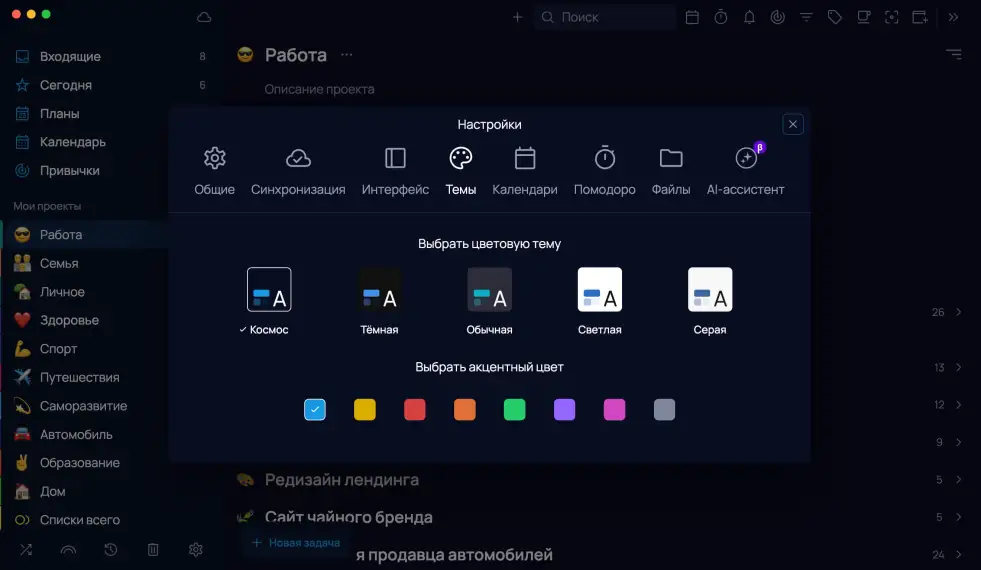This screenshot has height=570, width=981.
Task: Expand the toolbar overflow double chevron
Action: (x=953, y=17)
